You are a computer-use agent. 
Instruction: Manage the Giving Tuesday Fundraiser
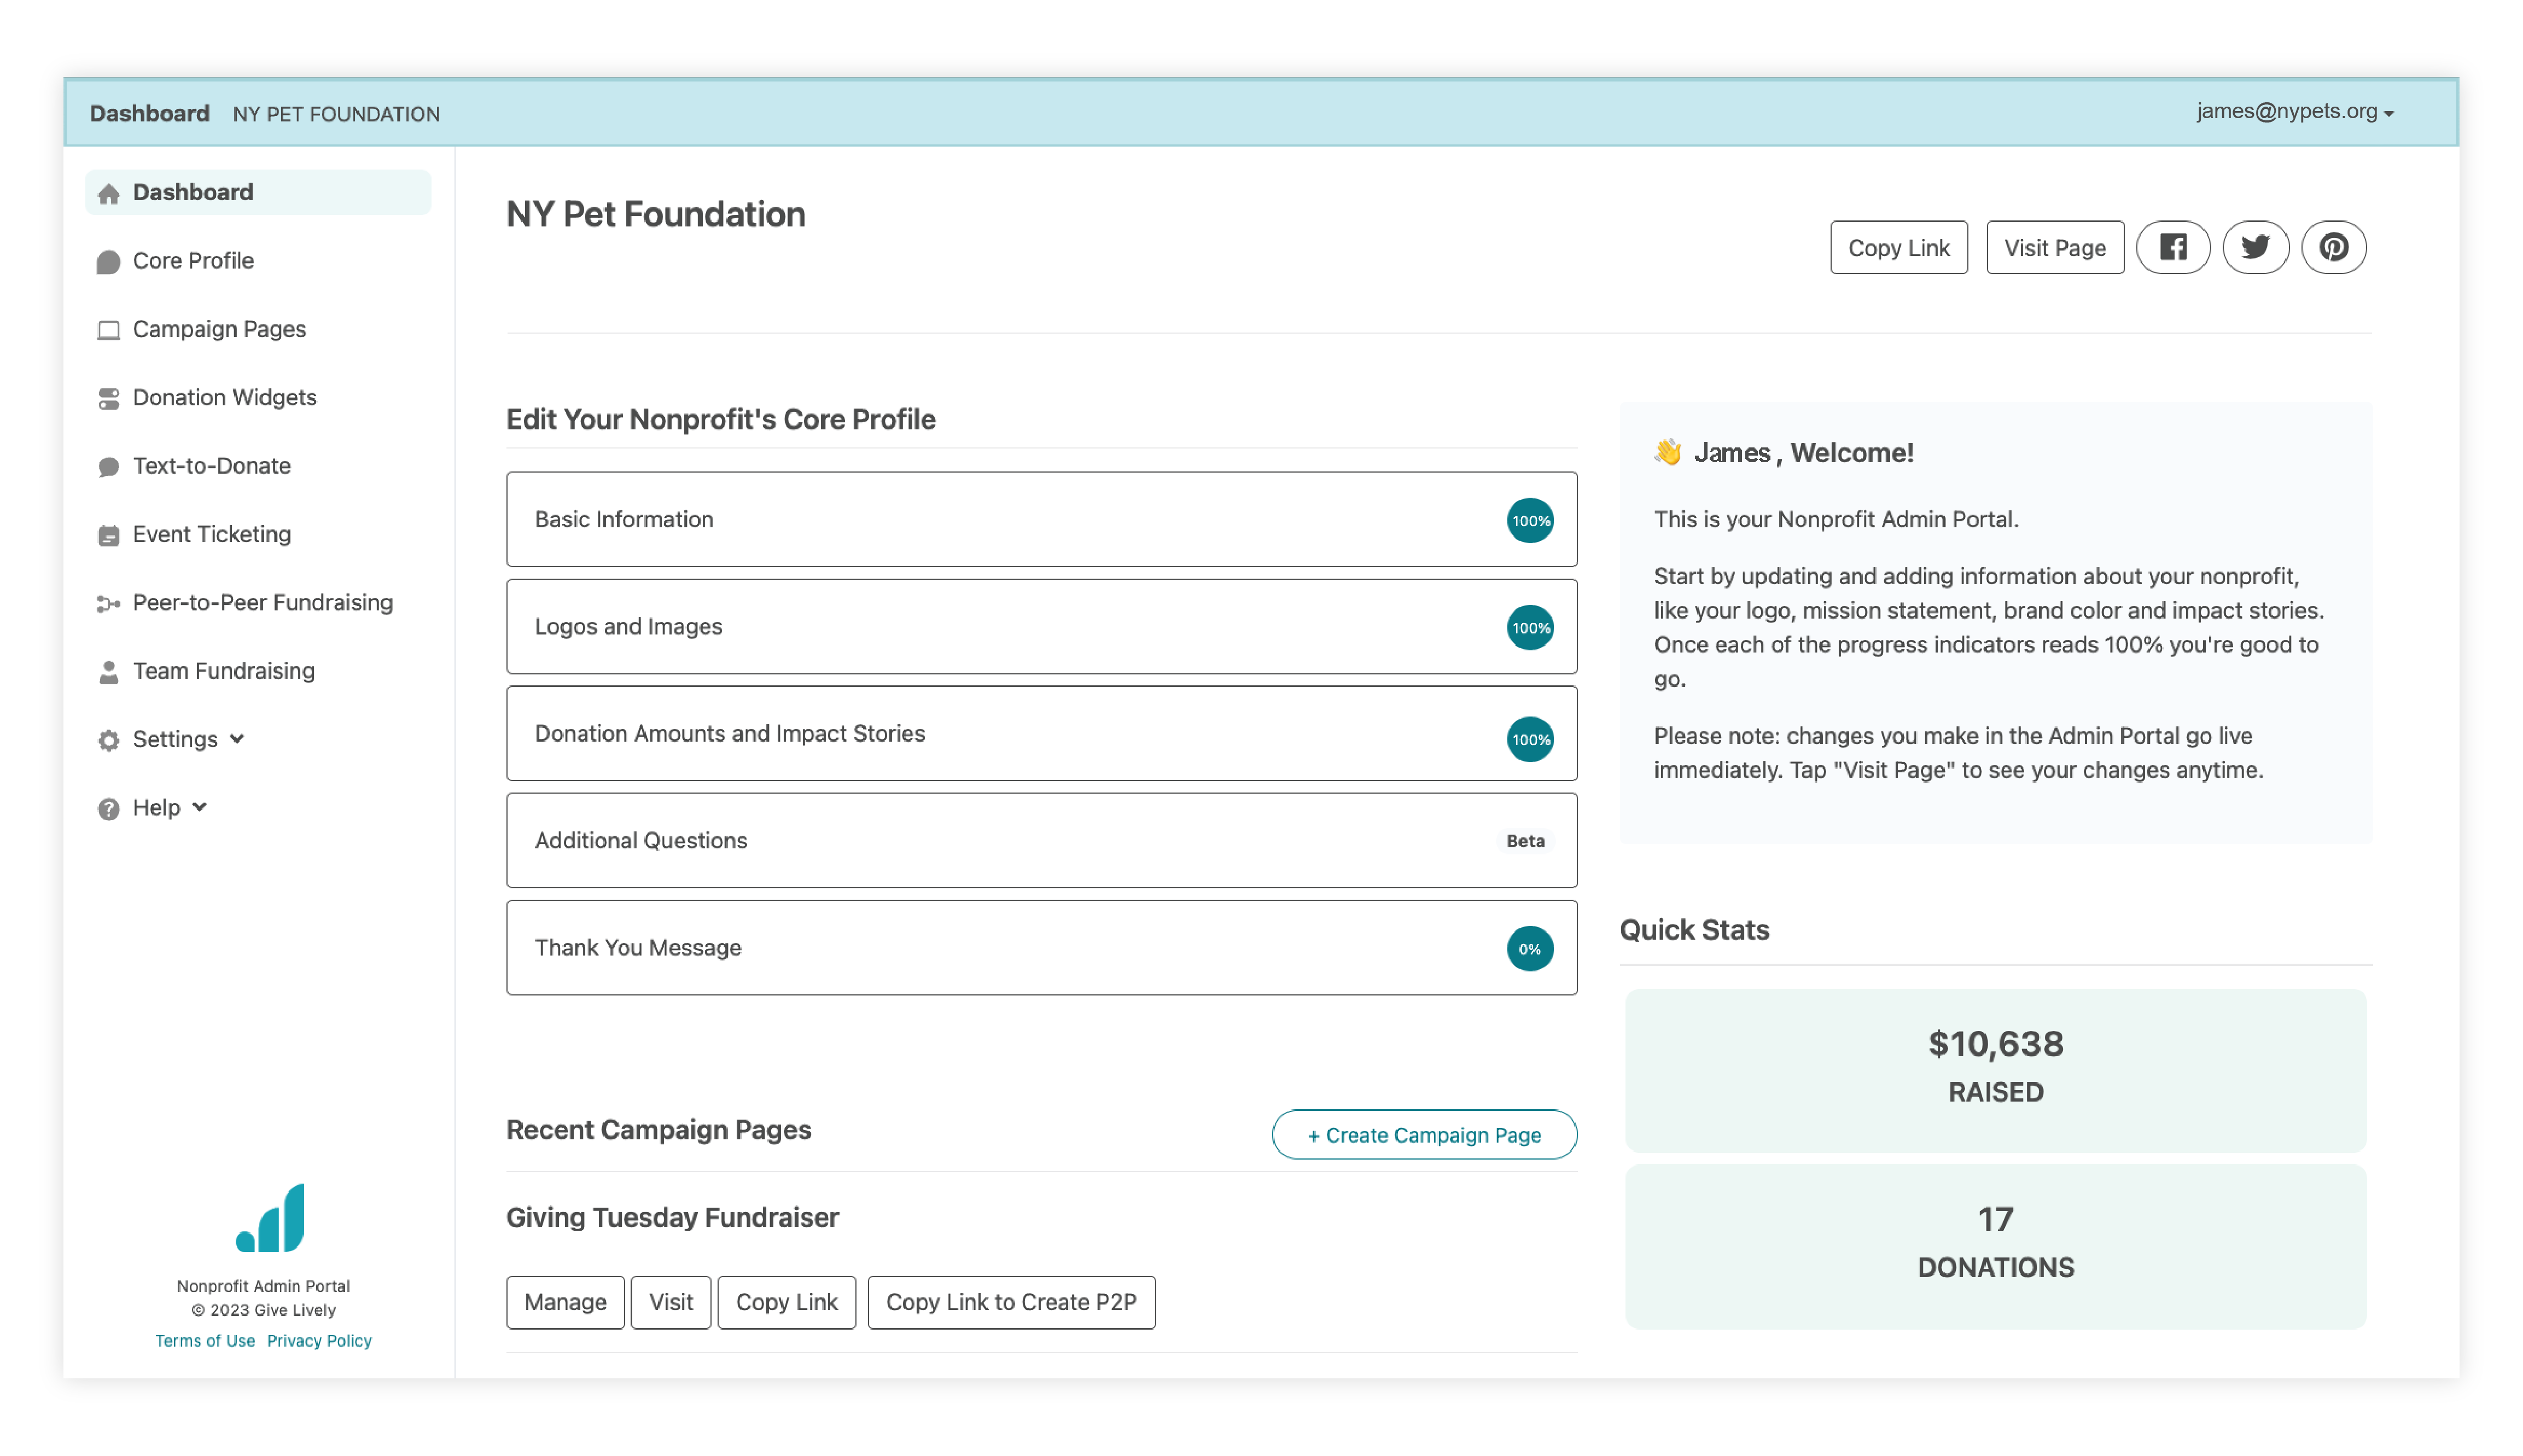coord(565,1301)
